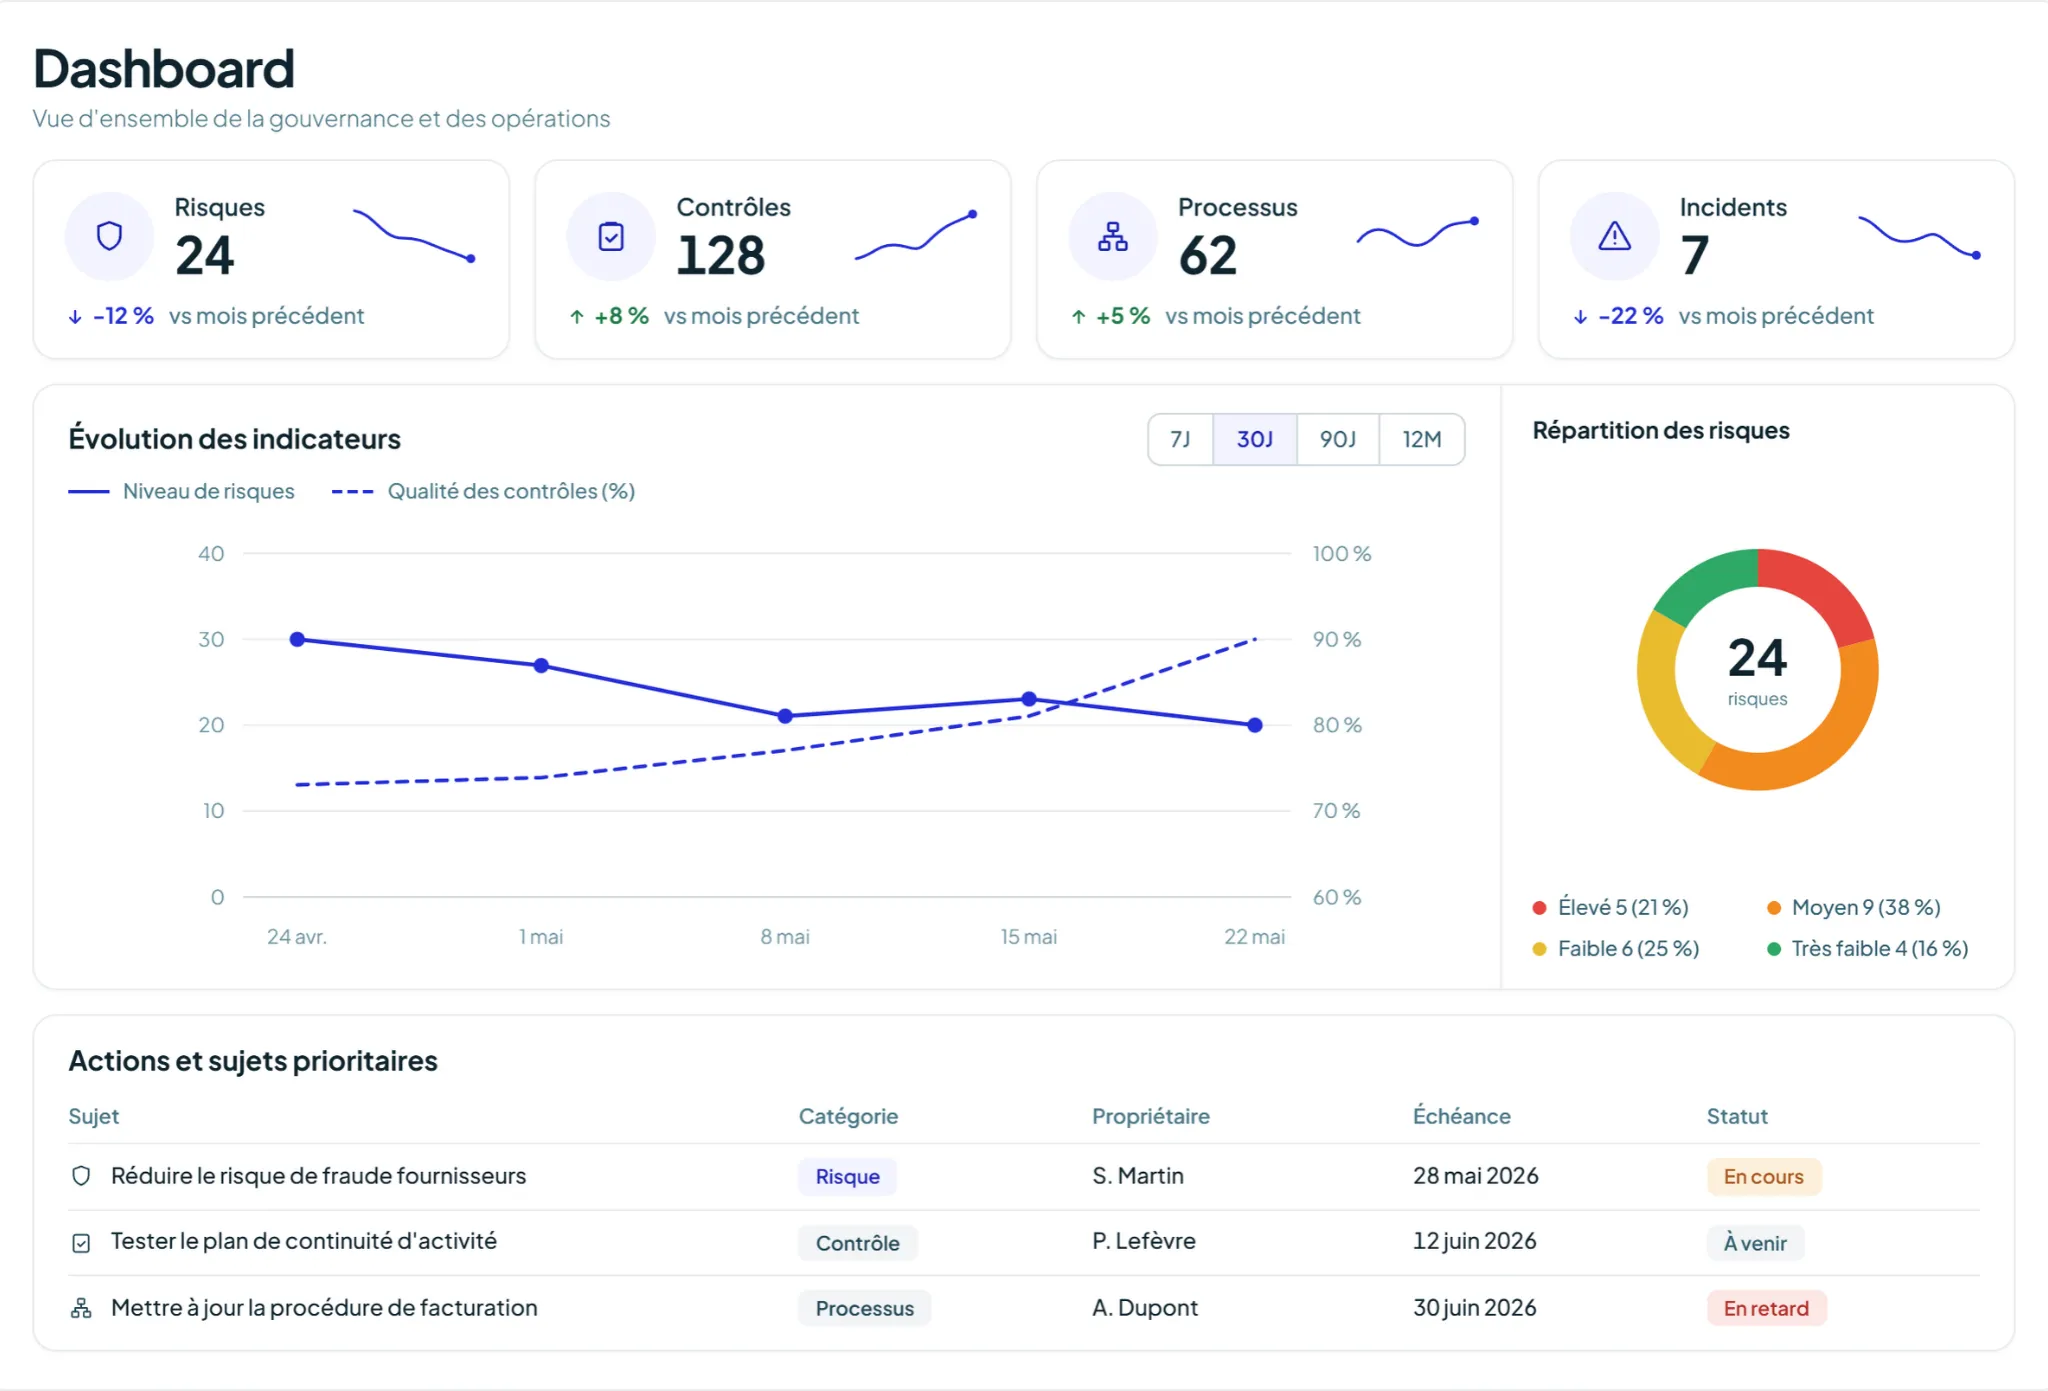Toggle Faible 6 (25 %) legend entry

[x=1616, y=948]
